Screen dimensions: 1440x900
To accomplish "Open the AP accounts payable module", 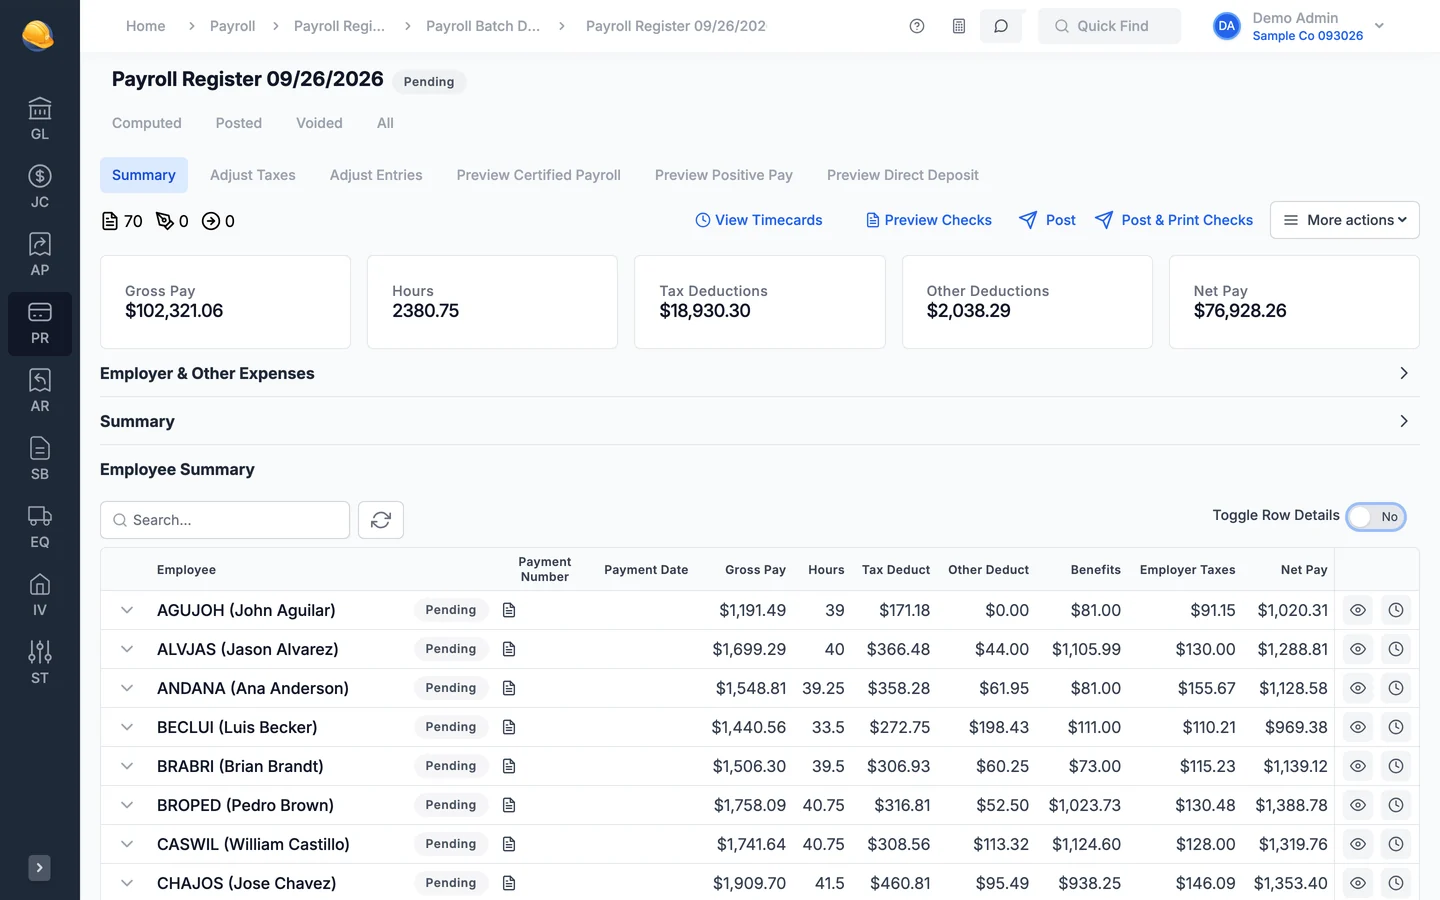I will (x=40, y=255).
